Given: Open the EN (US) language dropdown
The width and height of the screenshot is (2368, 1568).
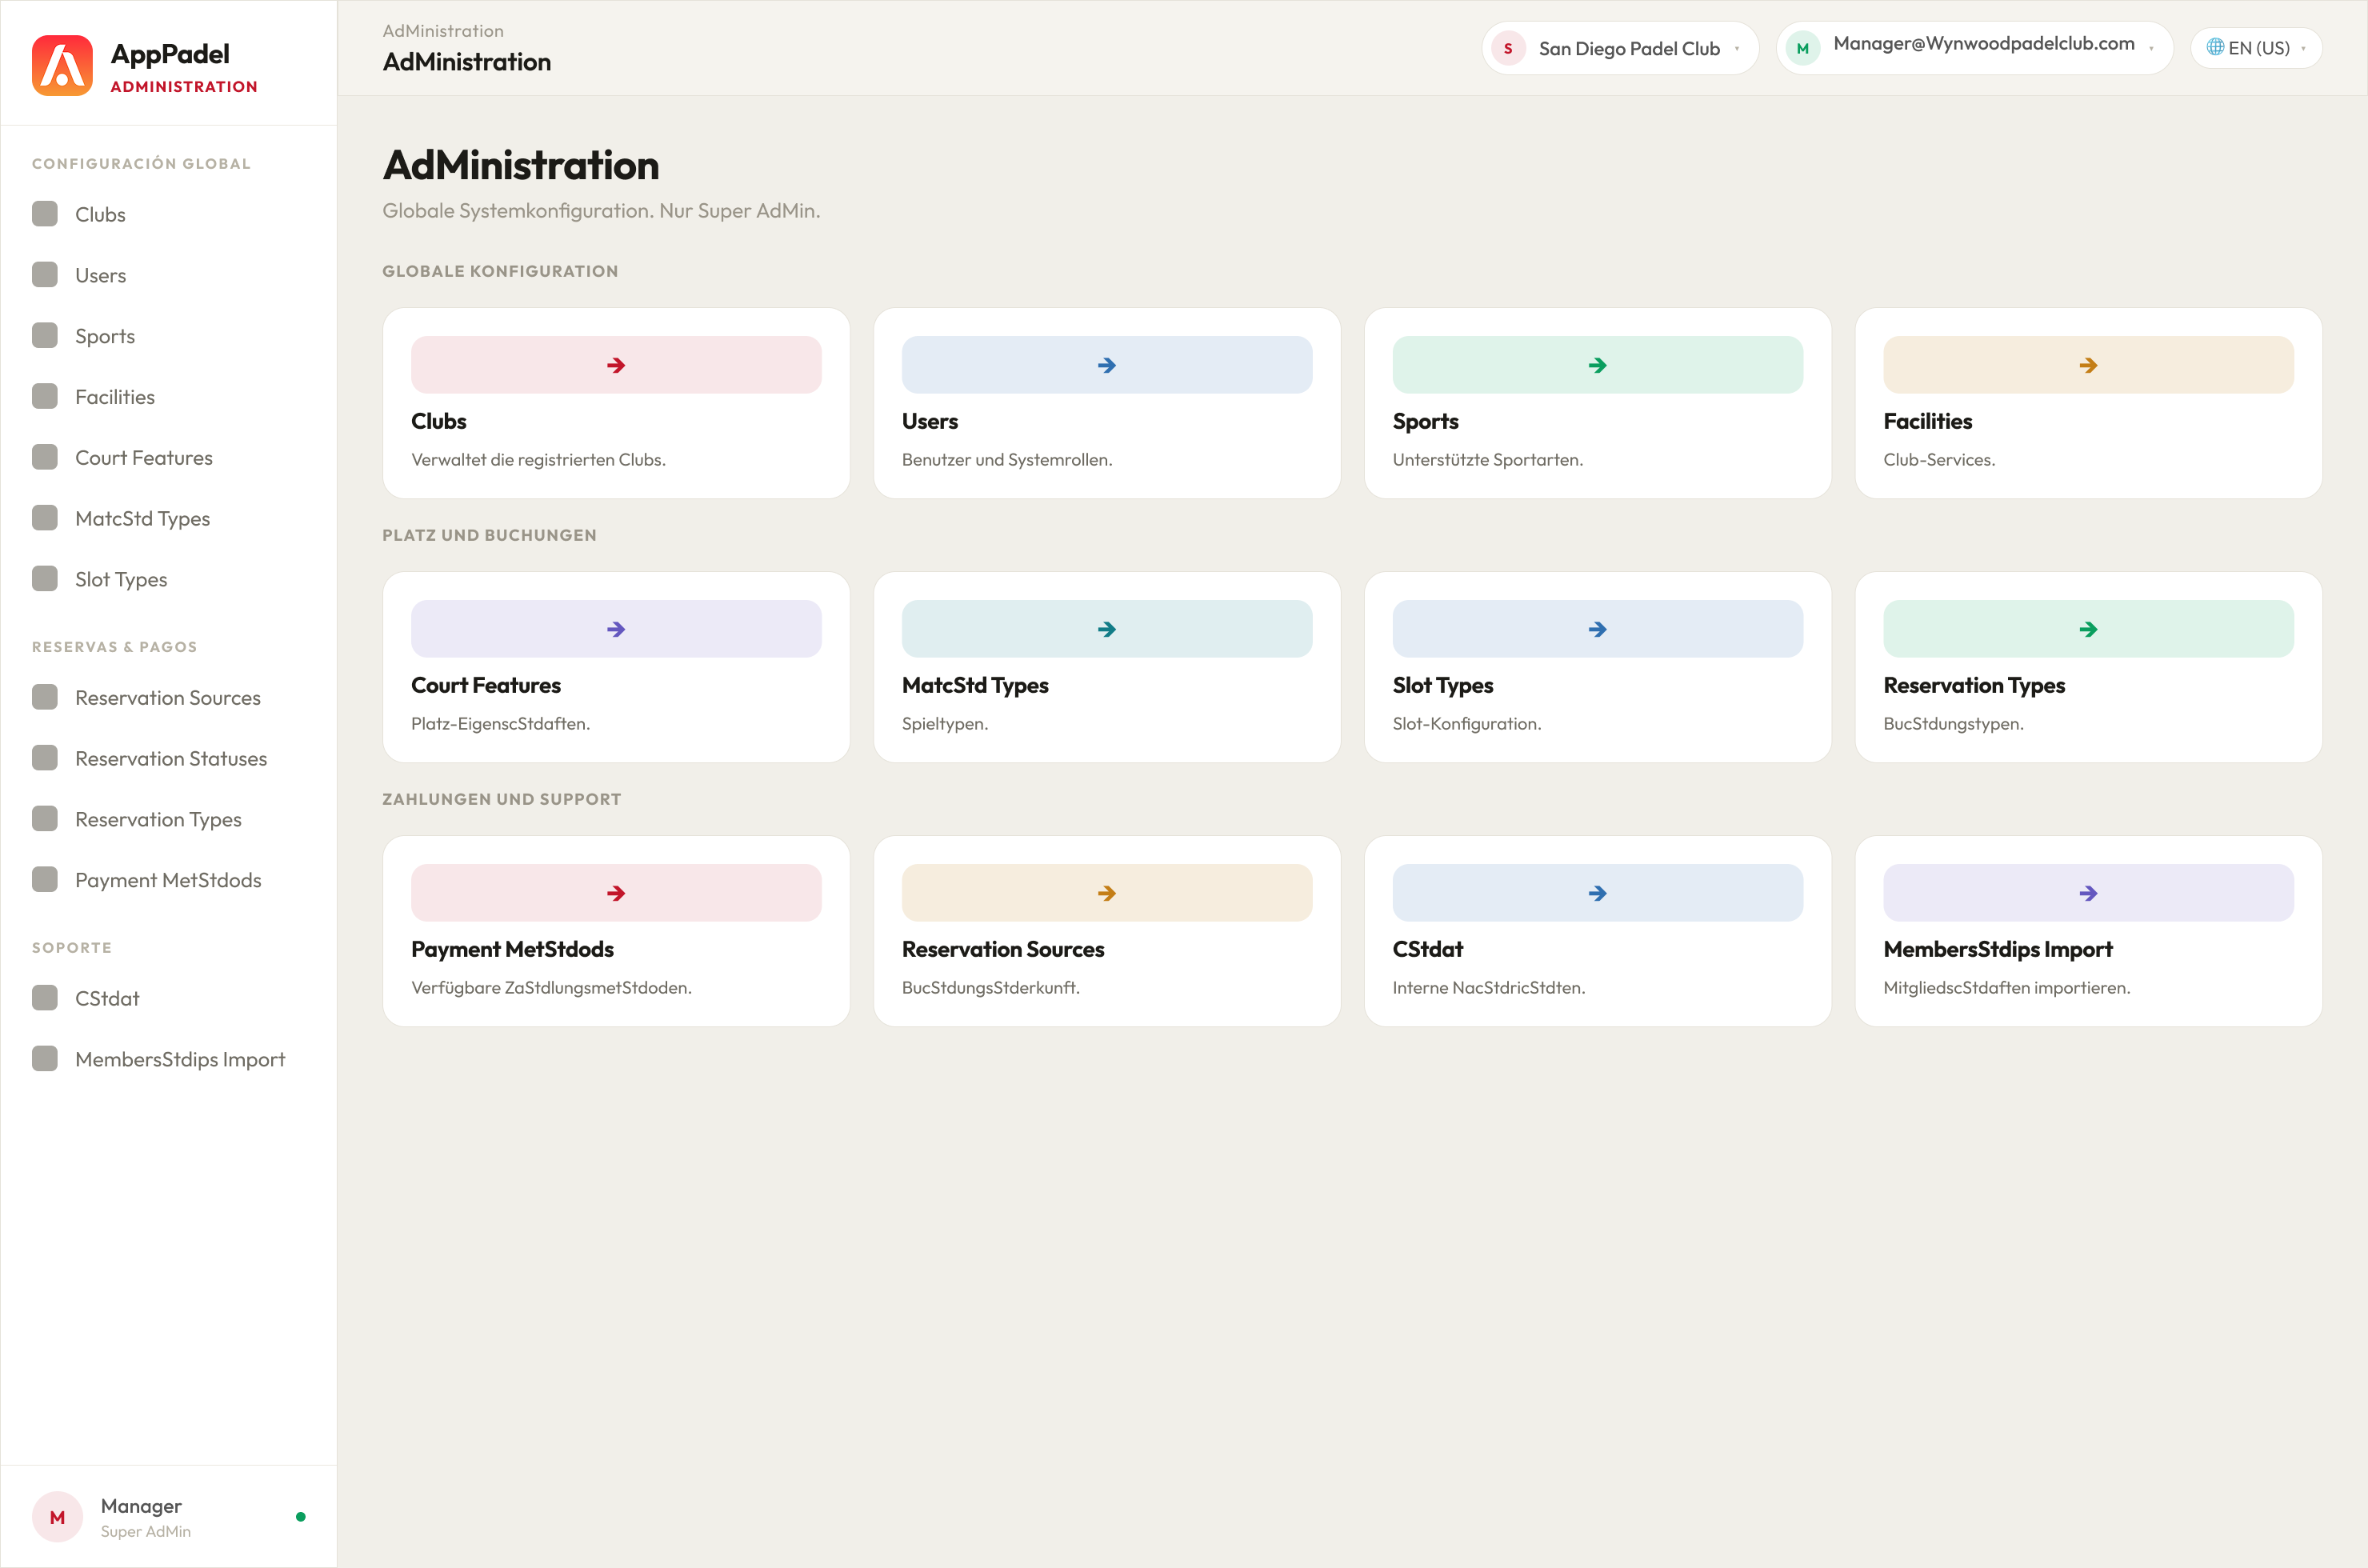Looking at the screenshot, I should point(2256,48).
